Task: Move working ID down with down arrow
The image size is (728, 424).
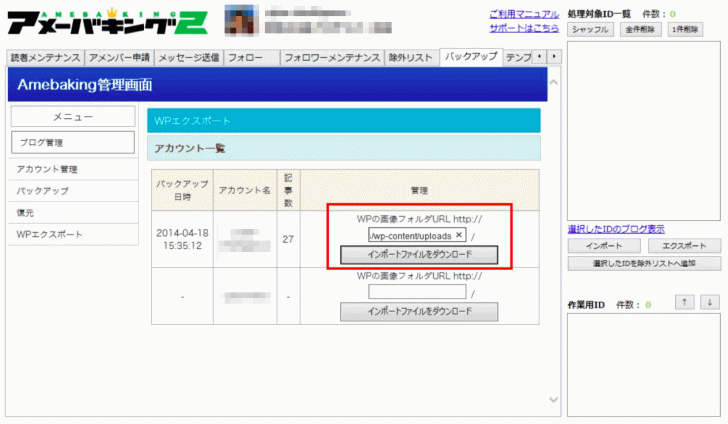Action: (708, 302)
